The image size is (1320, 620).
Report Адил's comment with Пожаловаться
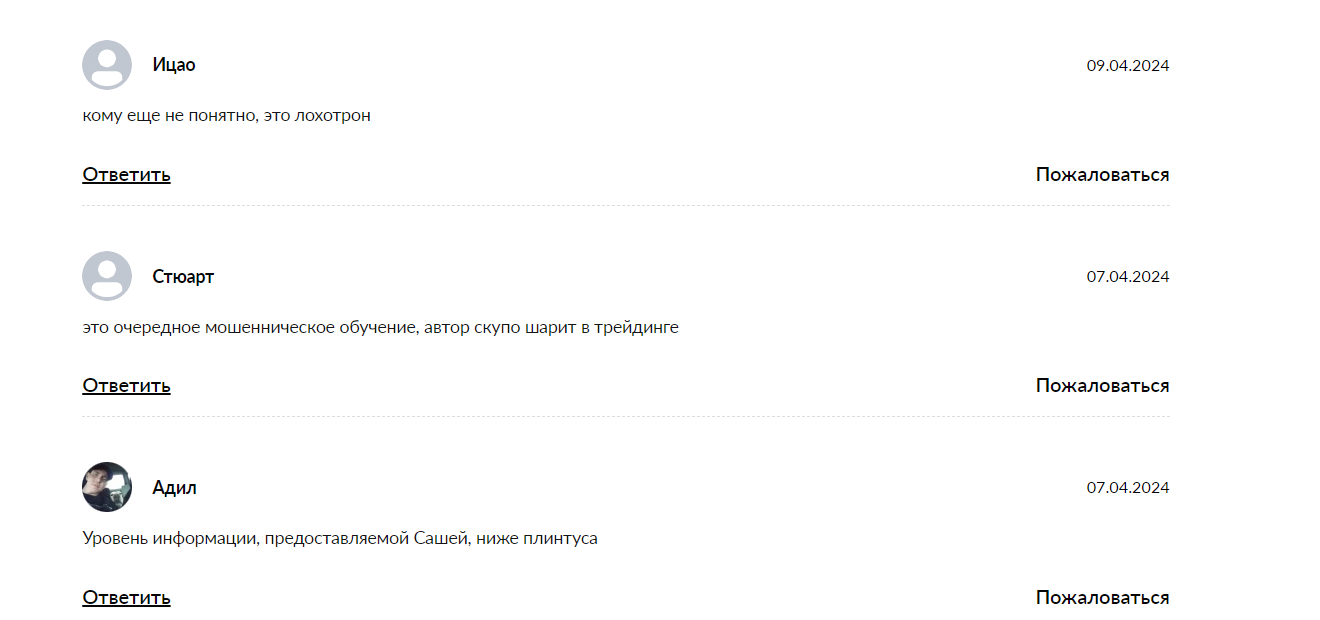(1102, 598)
